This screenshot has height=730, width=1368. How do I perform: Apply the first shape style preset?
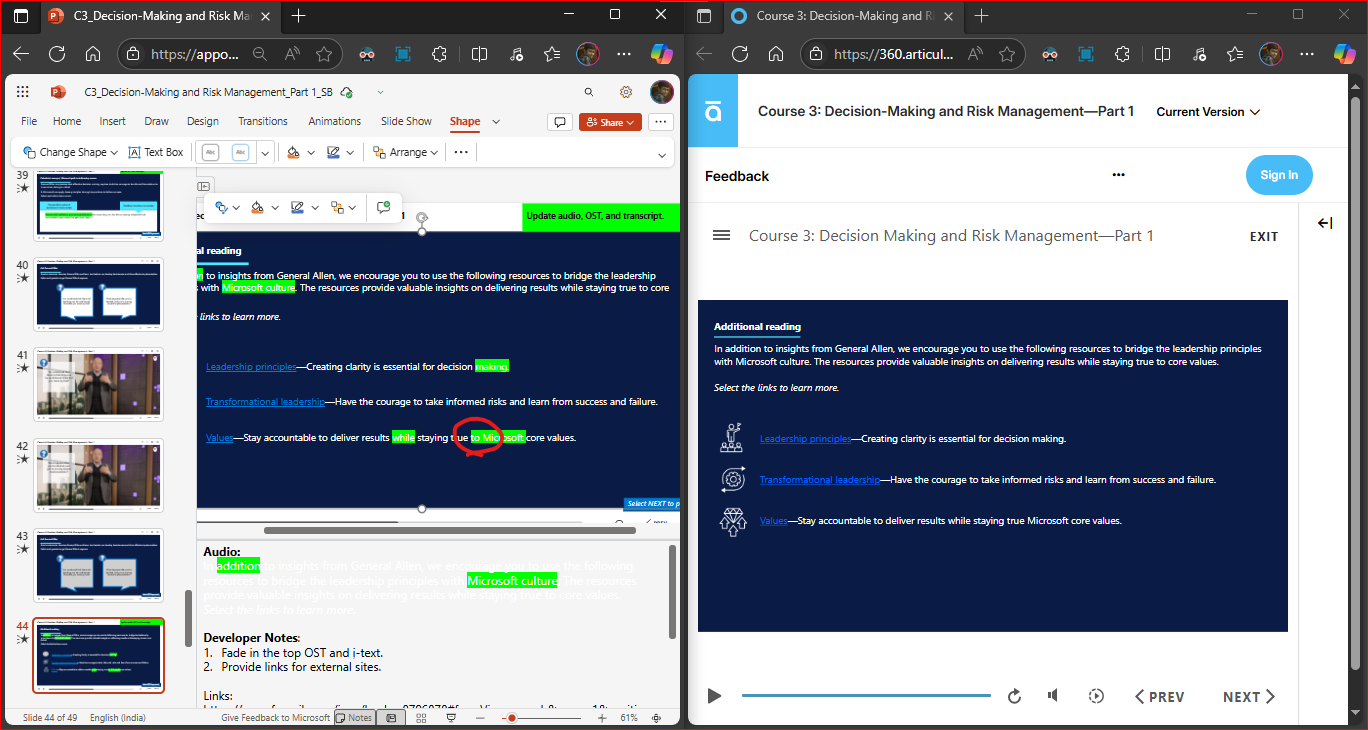(x=210, y=152)
